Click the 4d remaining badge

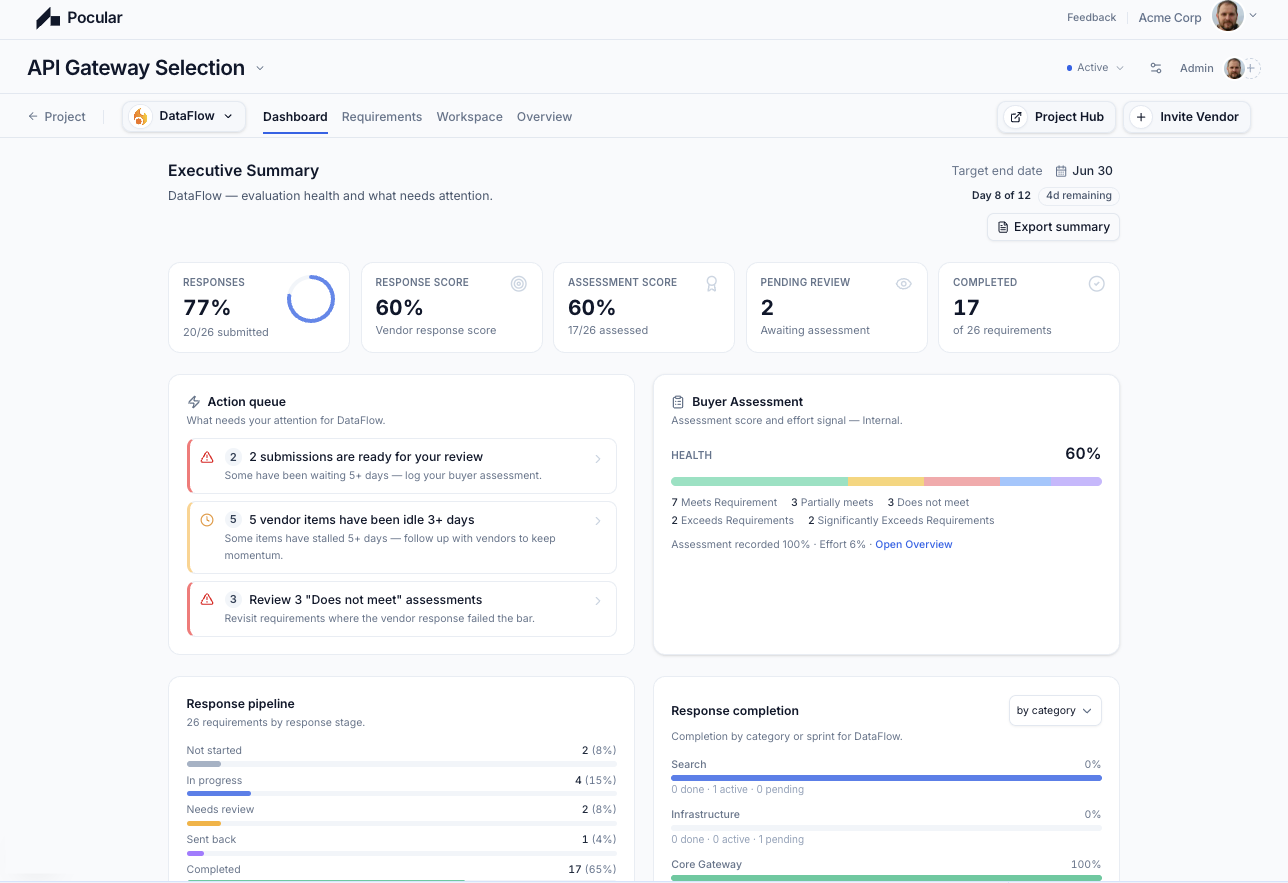pyautogui.click(x=1079, y=196)
